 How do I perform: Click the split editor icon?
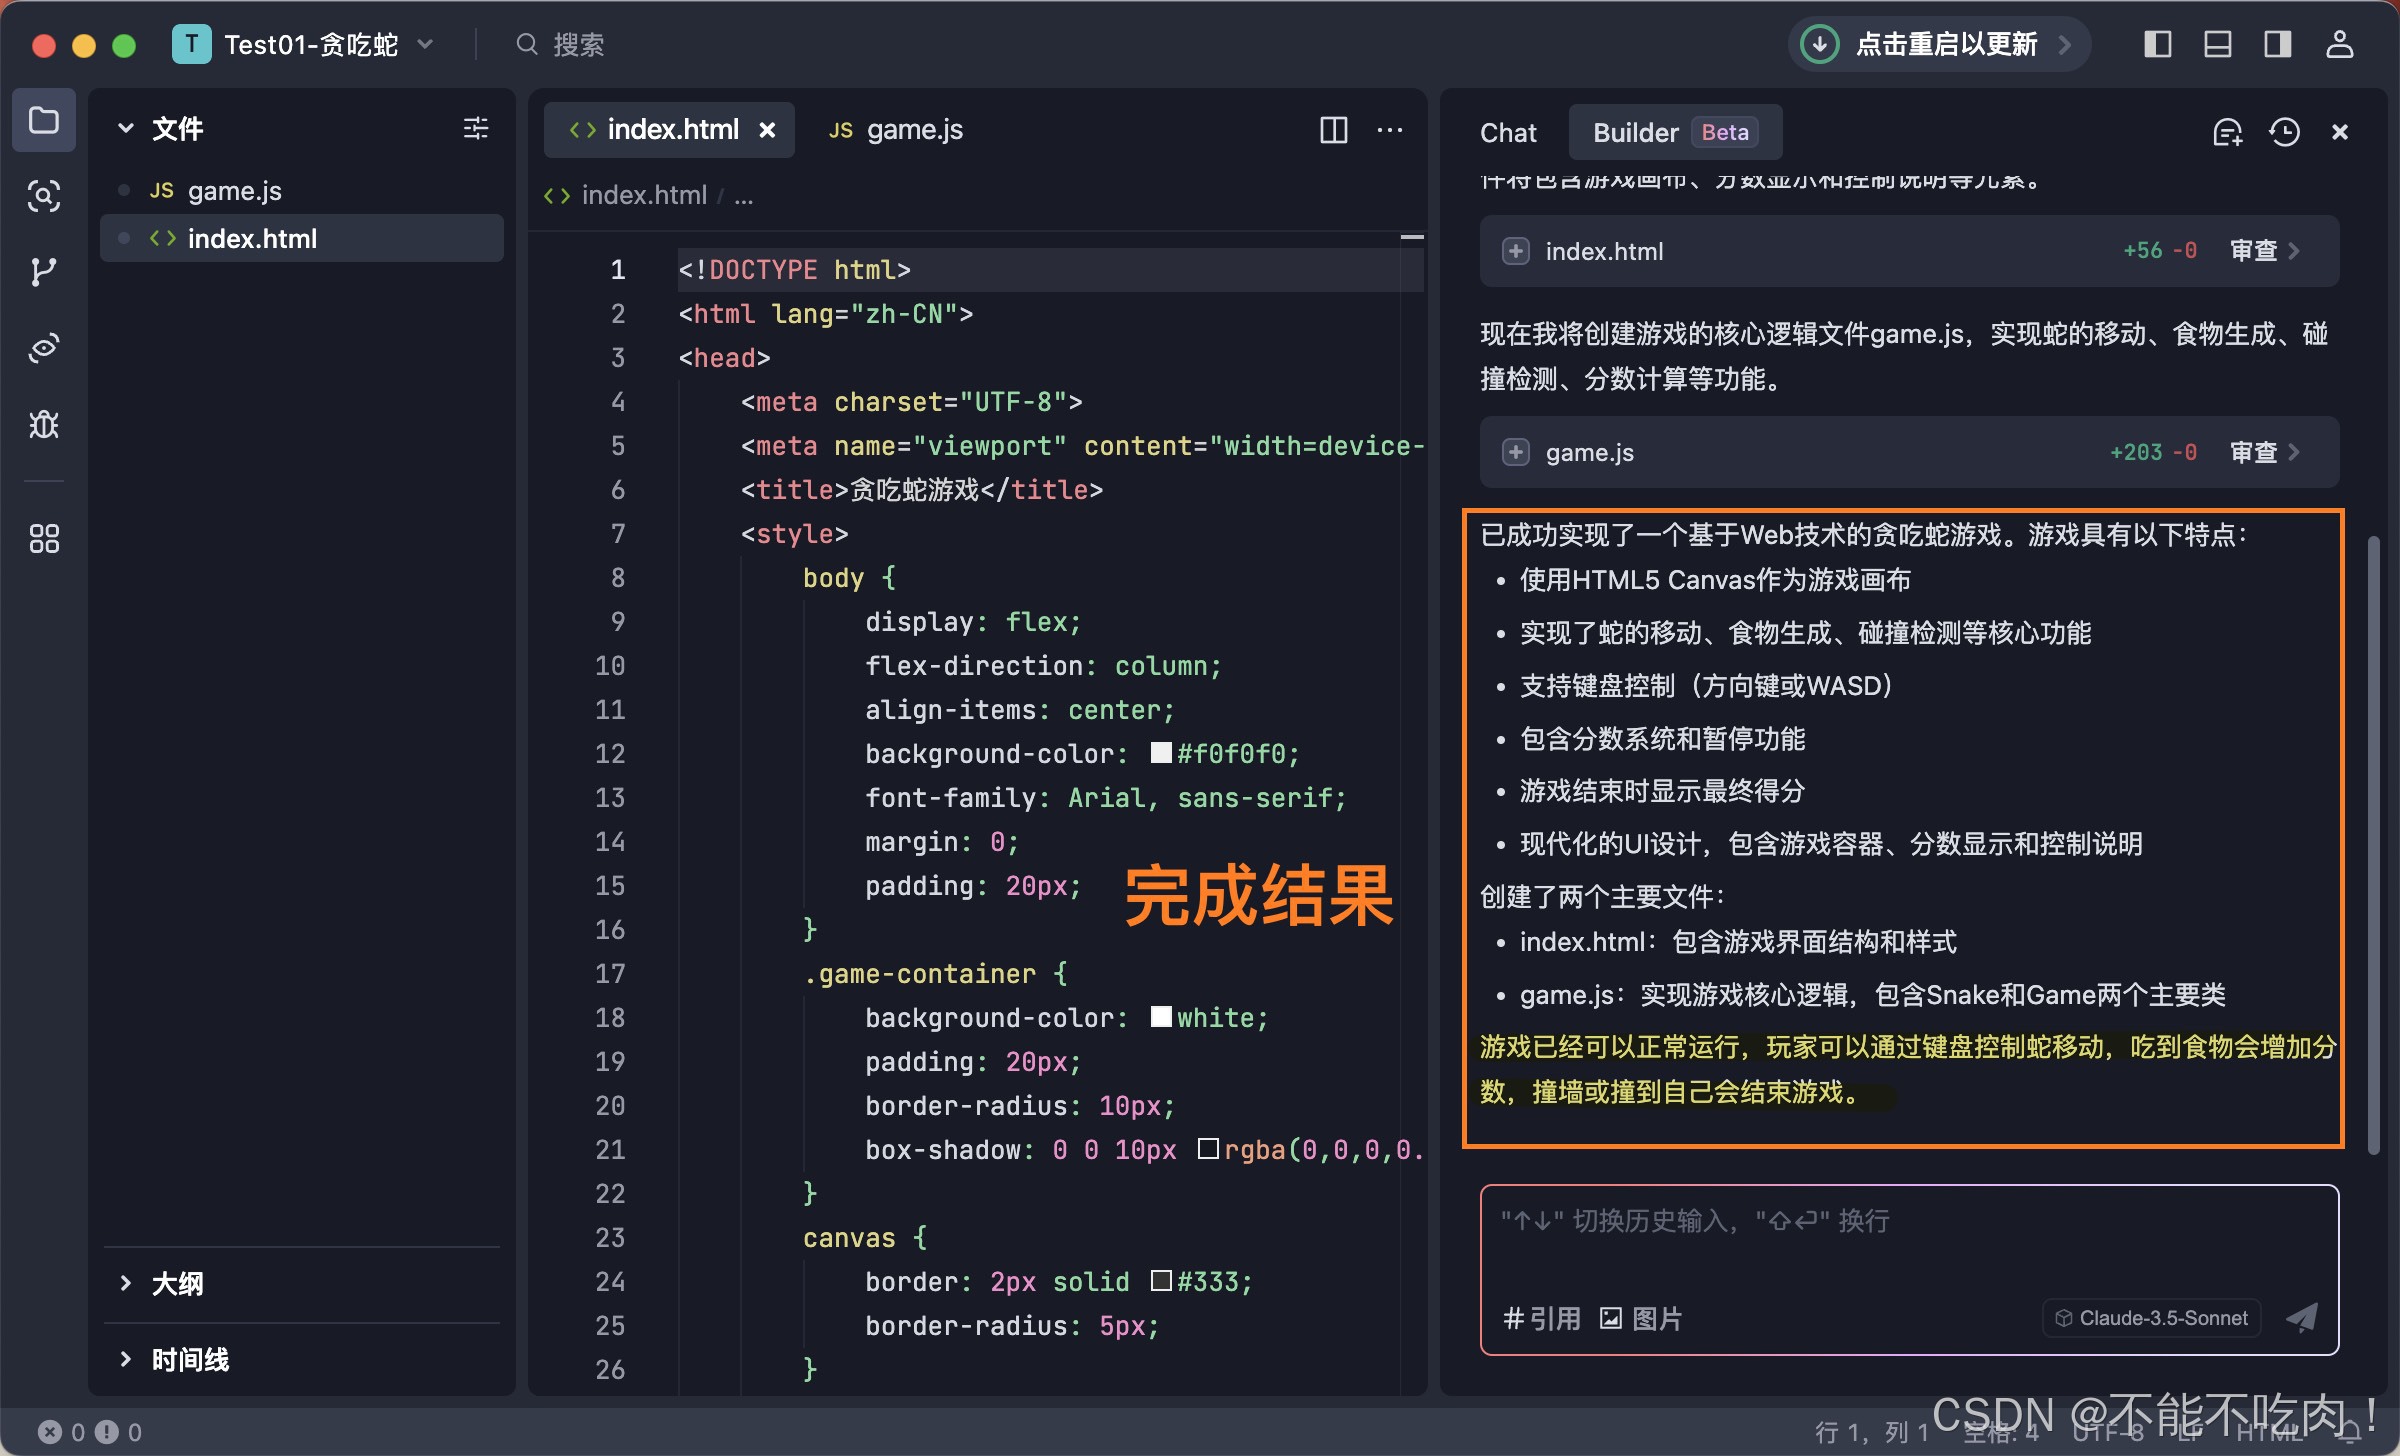pyautogui.click(x=1334, y=130)
